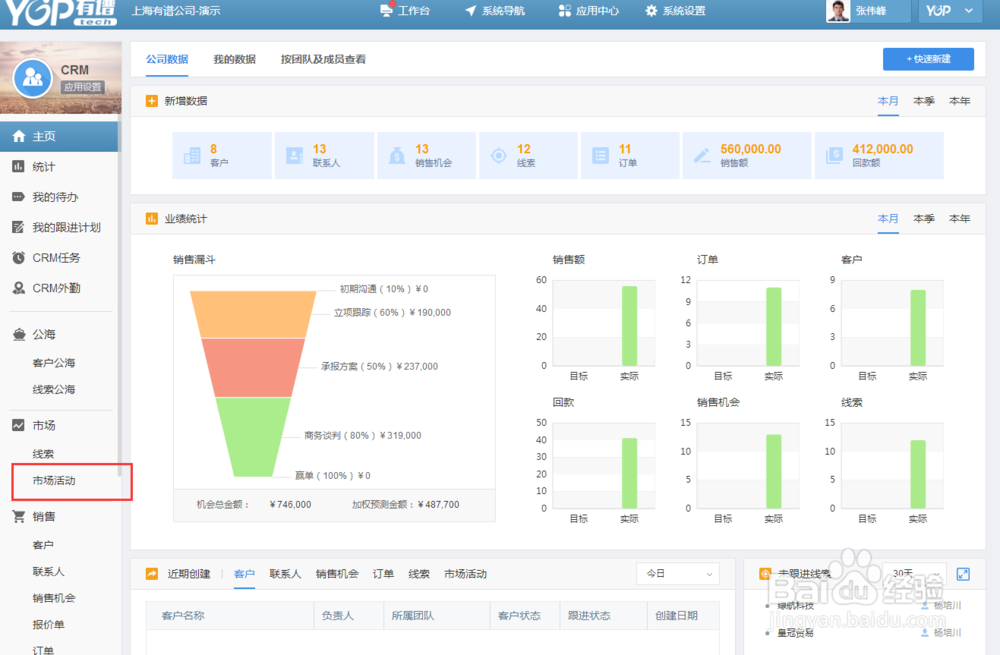
Task: Open the 应用设置 app settings link
Action: point(82,87)
